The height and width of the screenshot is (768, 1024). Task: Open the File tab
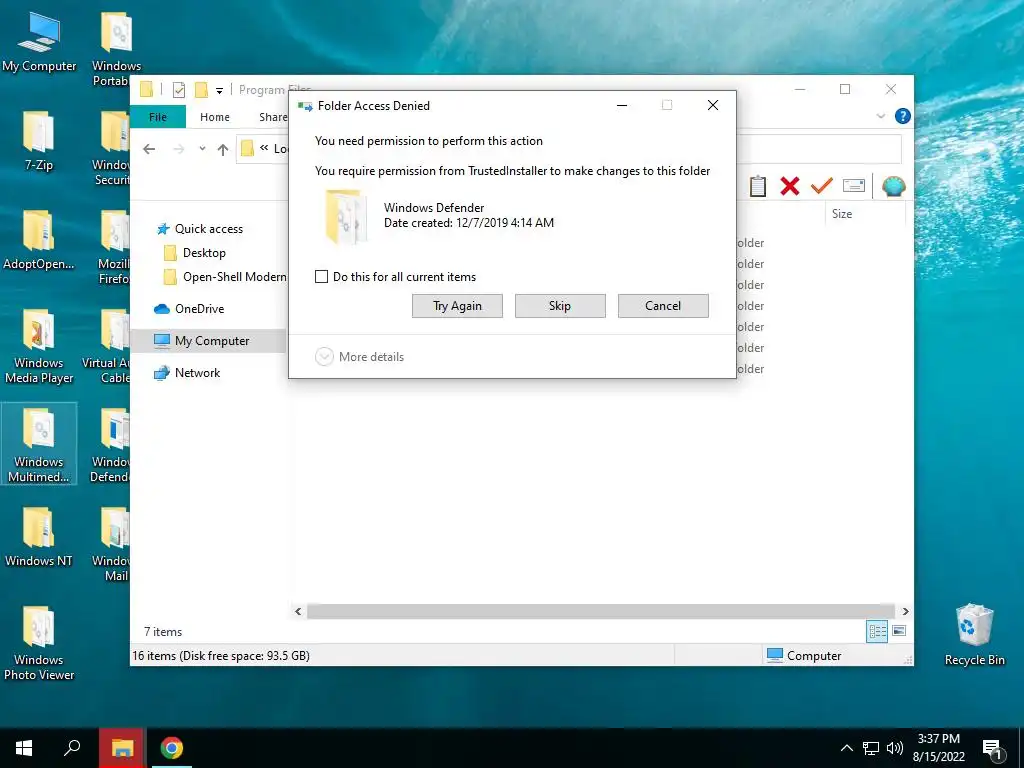pos(158,117)
